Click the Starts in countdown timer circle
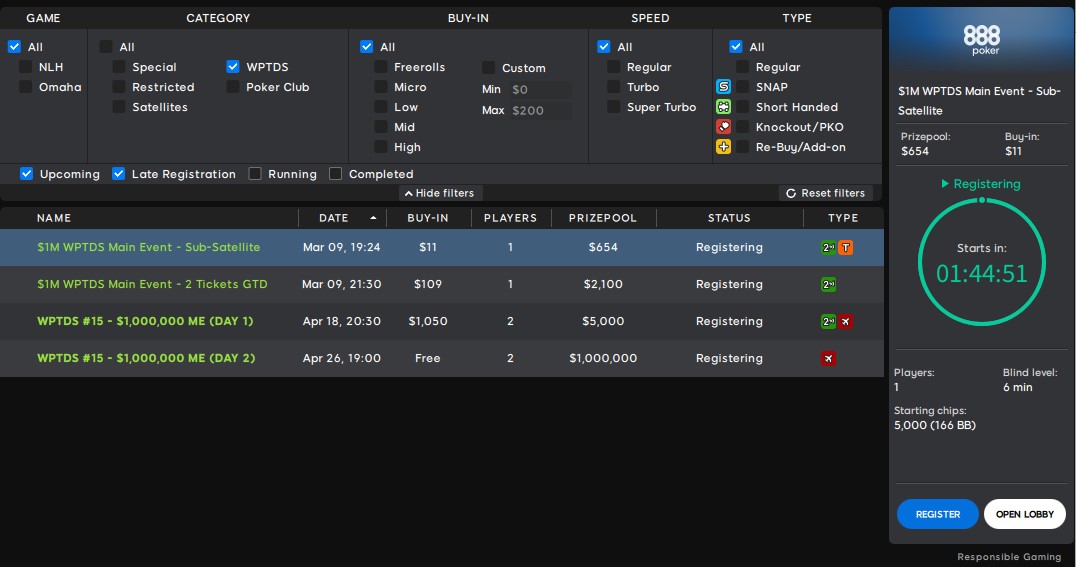The image size is (1076, 567). click(x=981, y=262)
